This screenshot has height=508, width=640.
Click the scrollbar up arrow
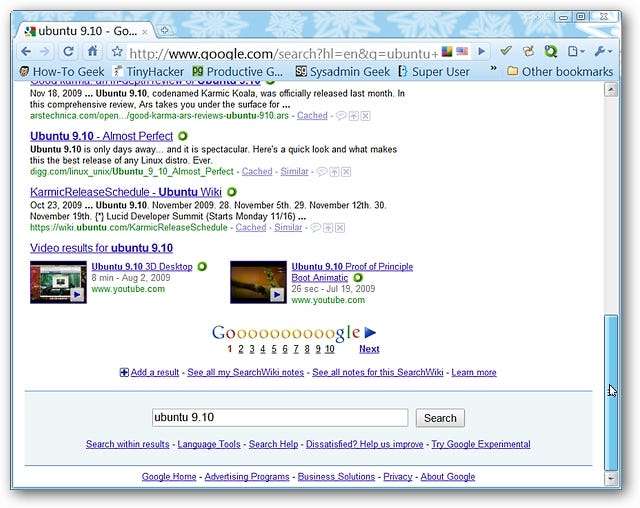[x=611, y=89]
